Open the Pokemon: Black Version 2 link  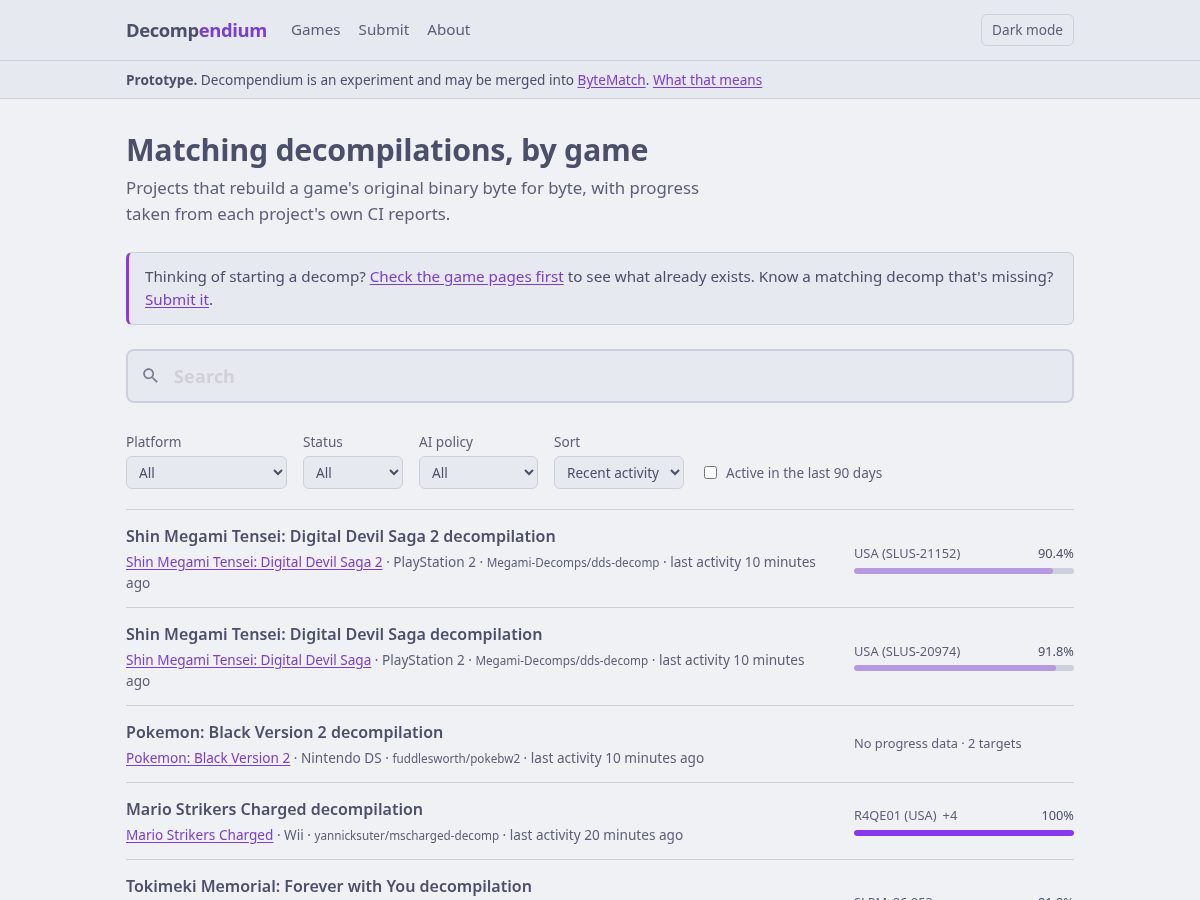[208, 758]
